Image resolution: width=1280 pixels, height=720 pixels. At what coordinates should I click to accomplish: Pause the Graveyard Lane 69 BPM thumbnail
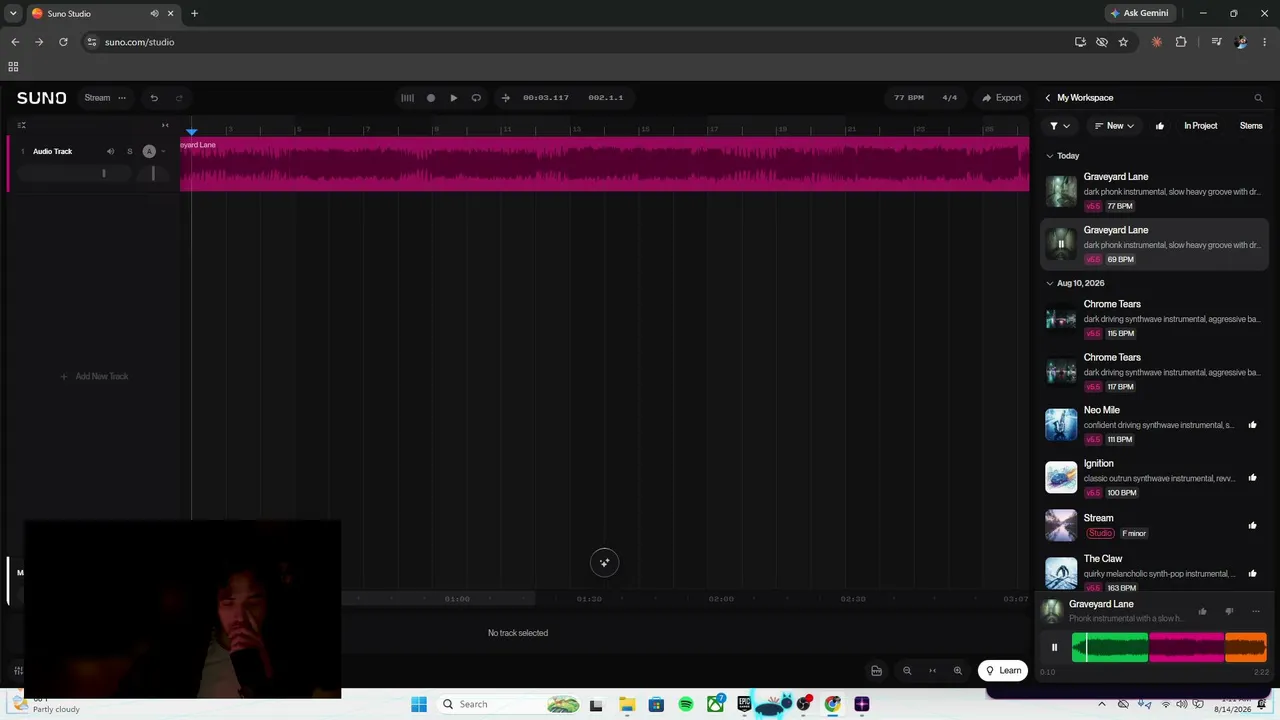click(1061, 244)
